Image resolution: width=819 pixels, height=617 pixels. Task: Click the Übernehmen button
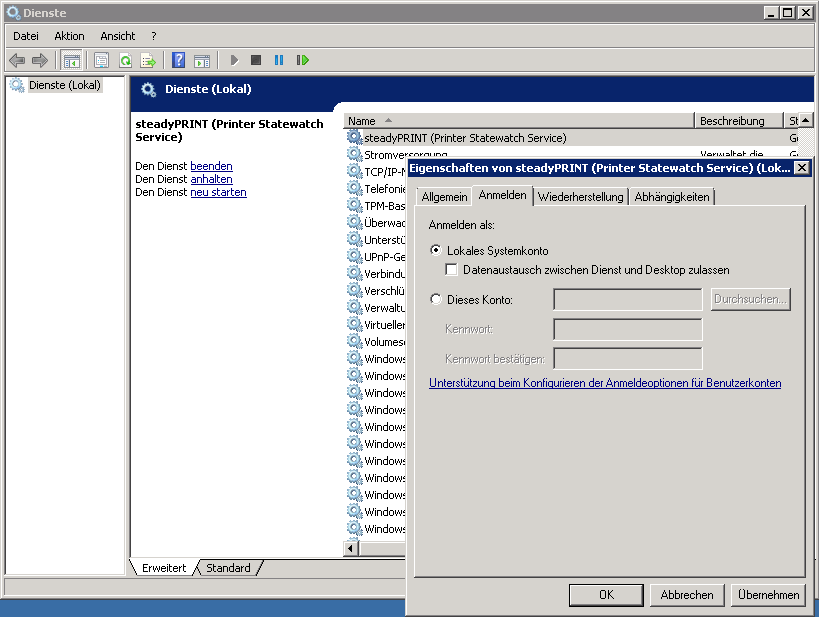click(768, 595)
